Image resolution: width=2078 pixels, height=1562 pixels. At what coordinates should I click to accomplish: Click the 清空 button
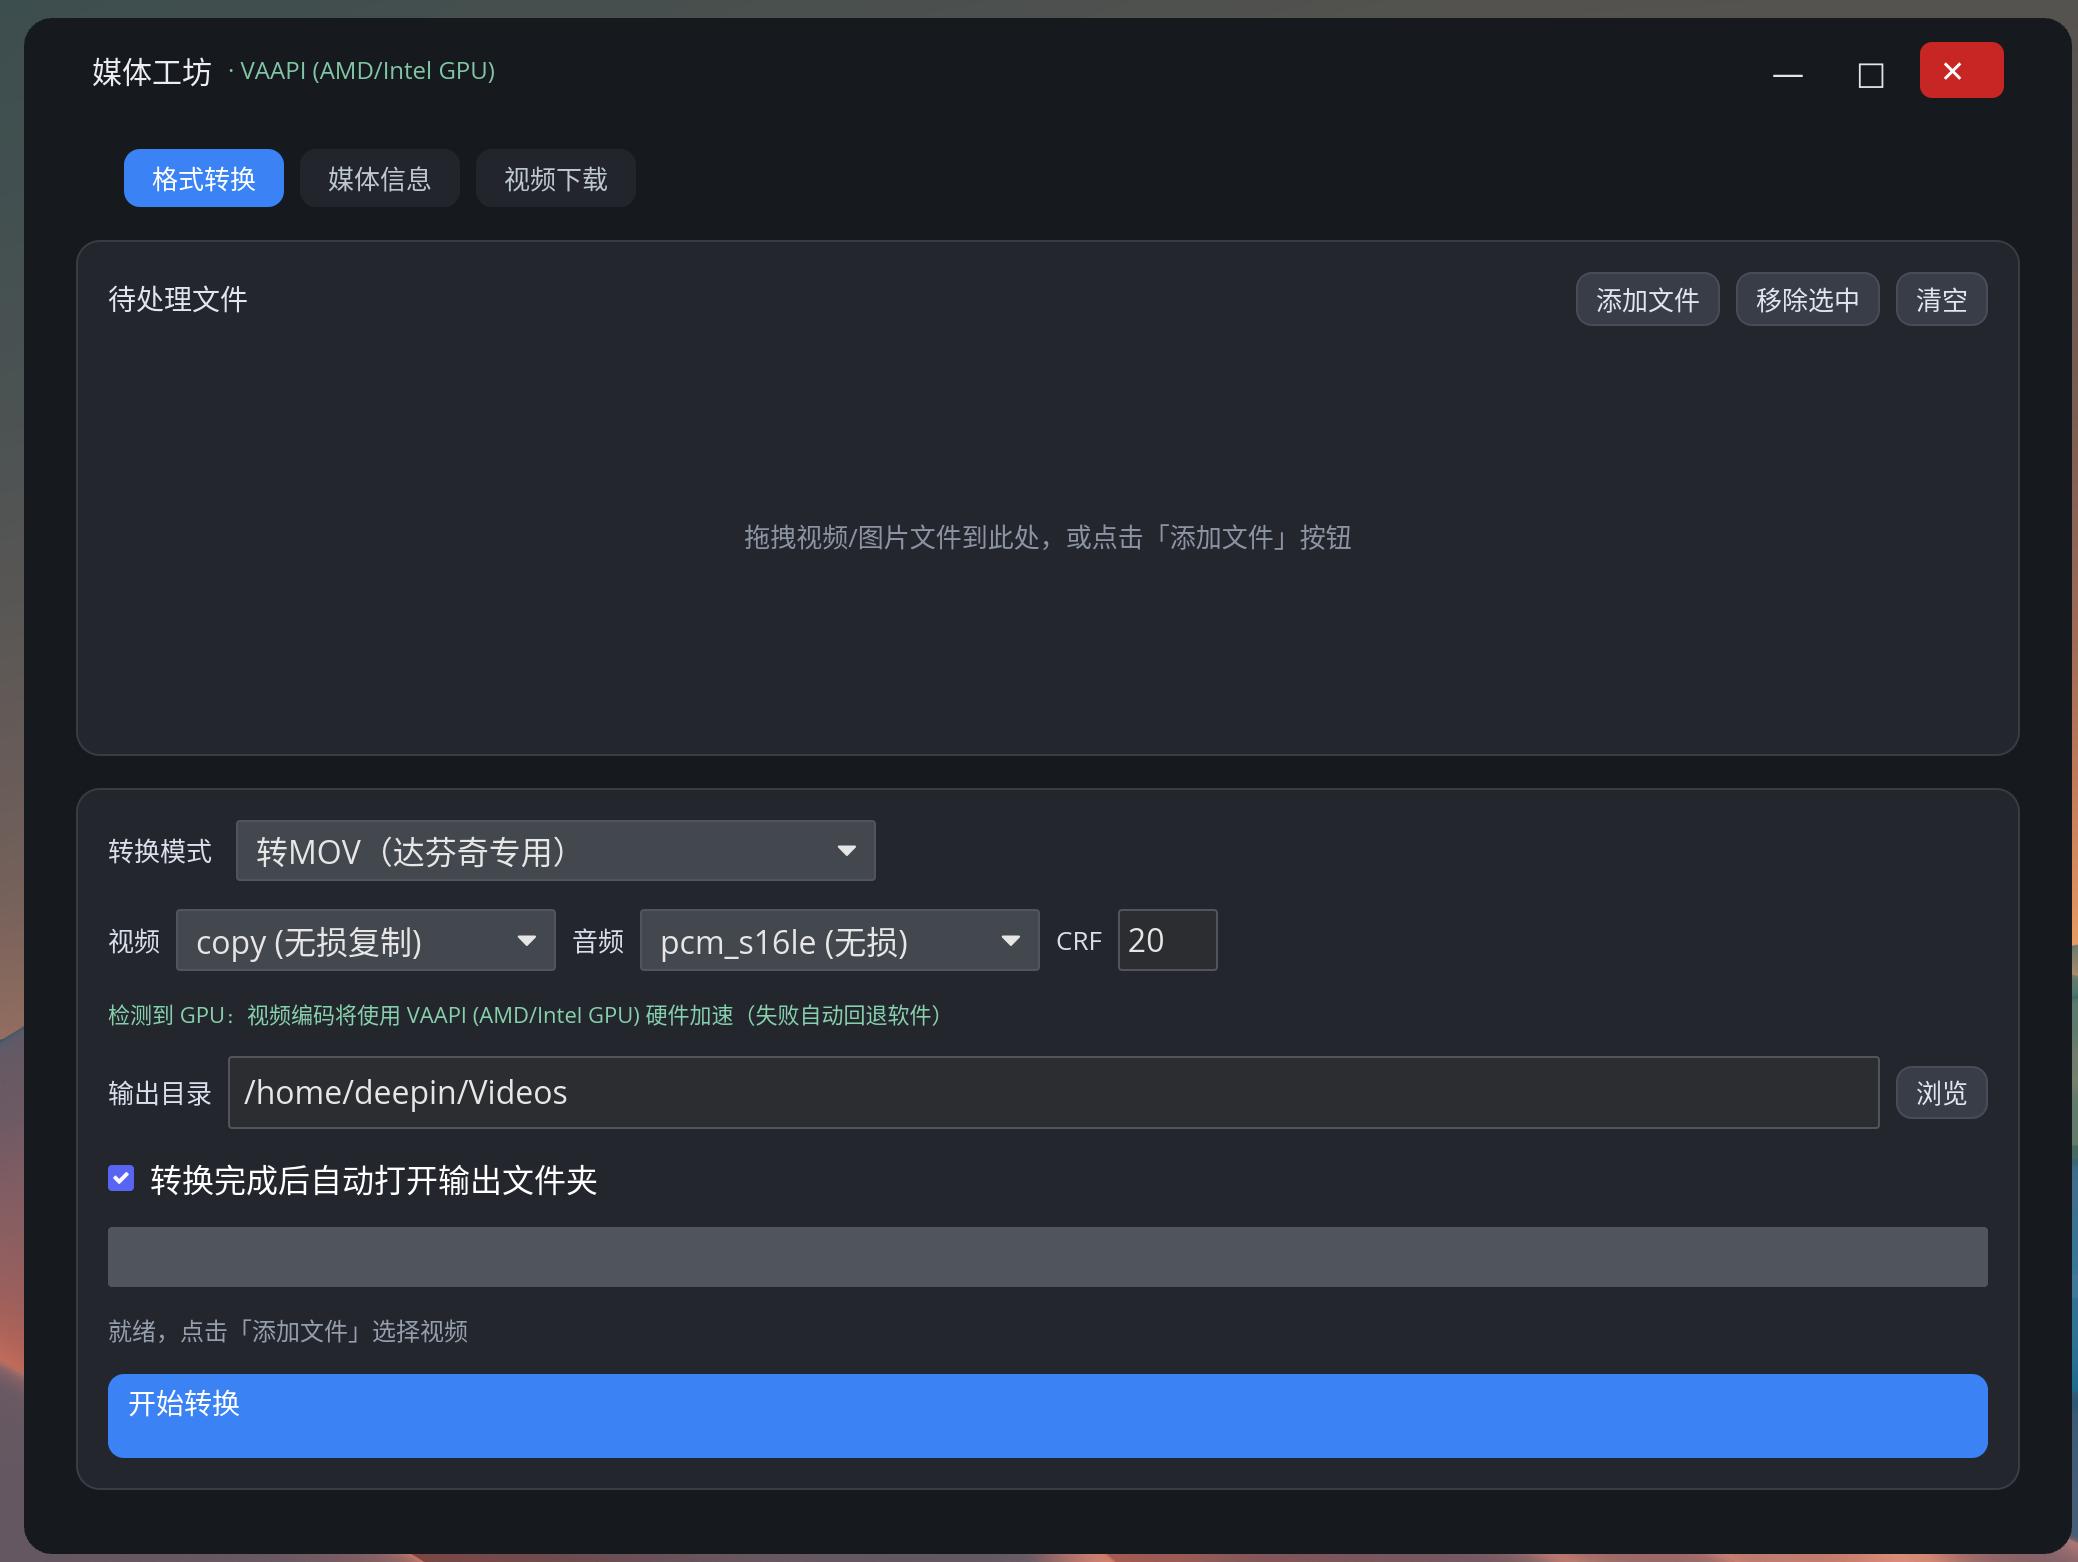[x=1941, y=299]
